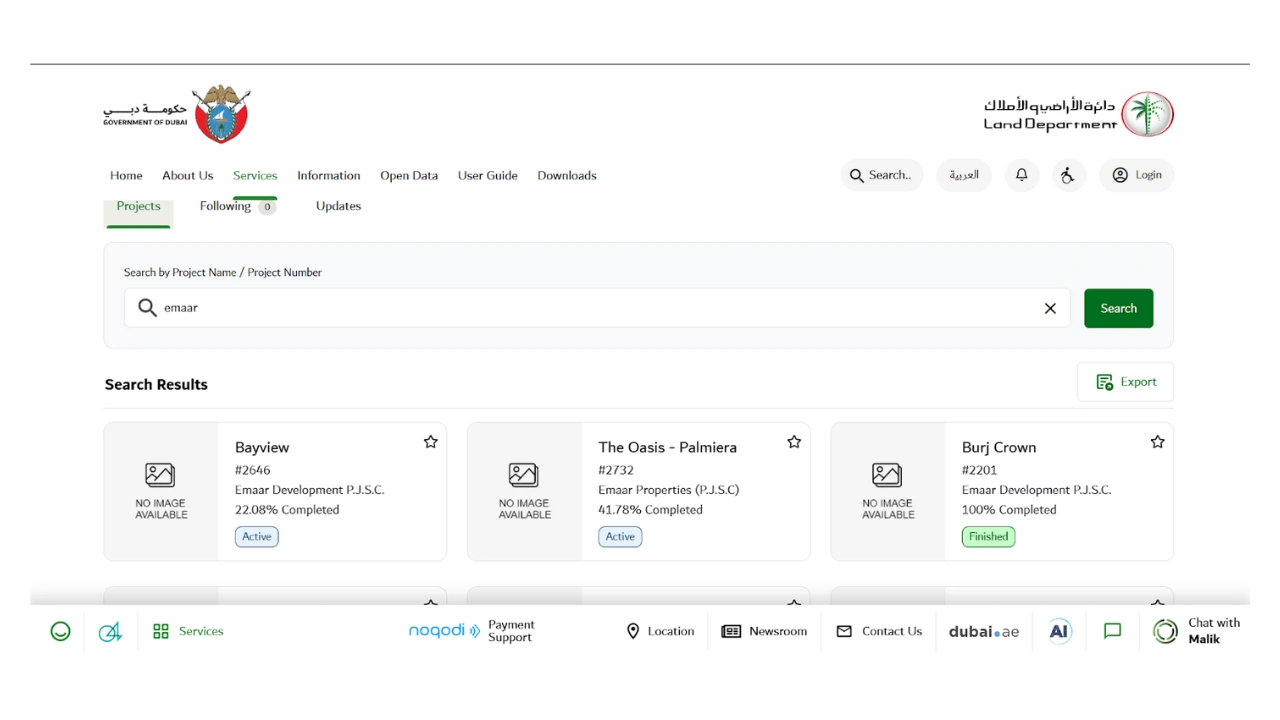The width and height of the screenshot is (1280, 720).
Task: Click the Contact Us envelope icon
Action: coord(845,631)
